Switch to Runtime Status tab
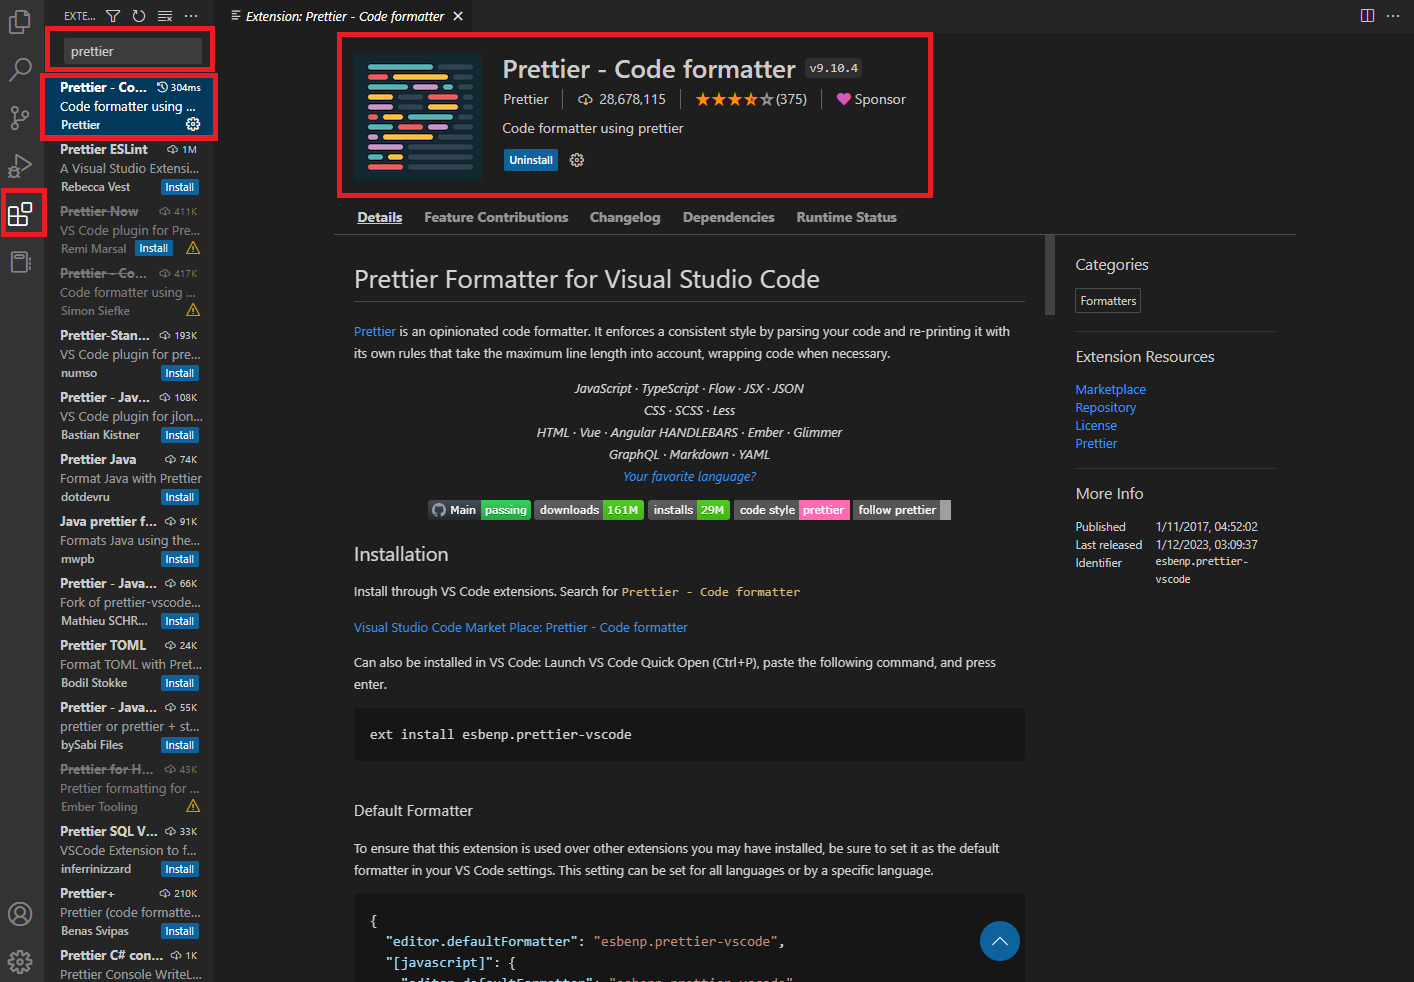The image size is (1414, 982). tap(847, 217)
